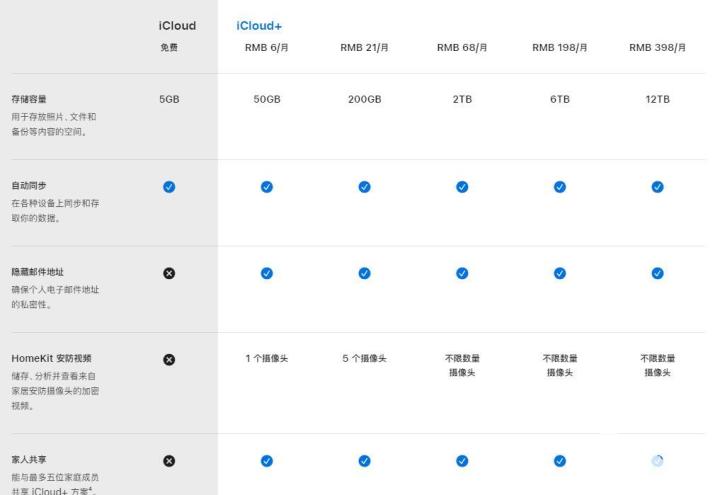
Task: Click the 自动同步 checkmark in the 12TB plan column
Action: coord(657,186)
